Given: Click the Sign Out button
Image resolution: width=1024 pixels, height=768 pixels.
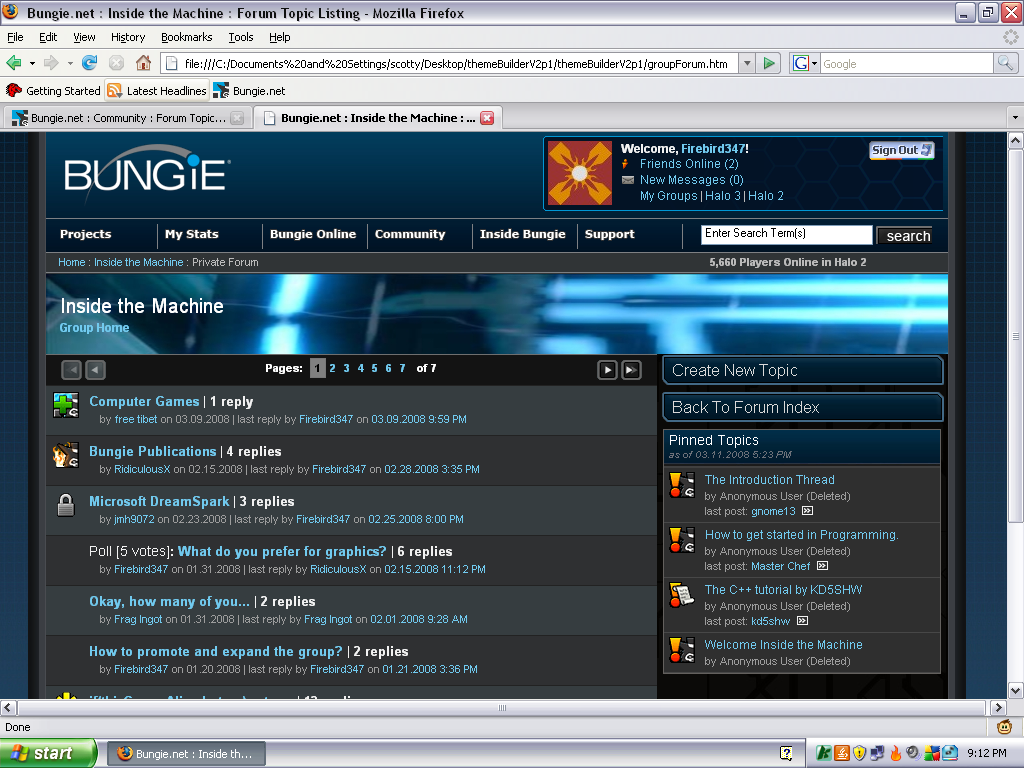Looking at the screenshot, I should [901, 150].
